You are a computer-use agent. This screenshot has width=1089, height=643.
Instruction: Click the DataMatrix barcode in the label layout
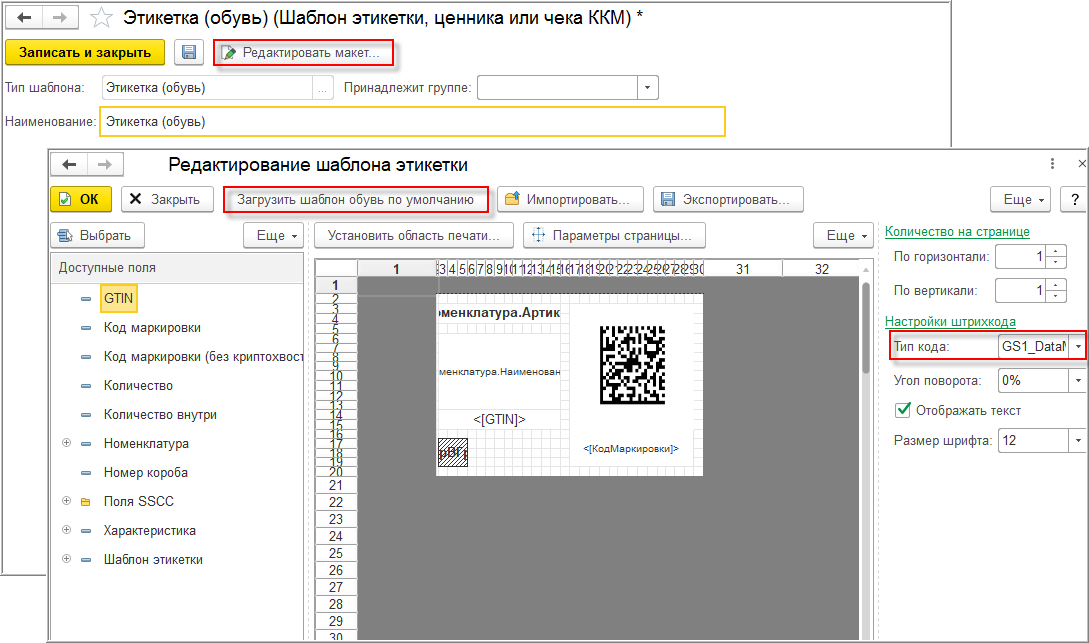632,365
